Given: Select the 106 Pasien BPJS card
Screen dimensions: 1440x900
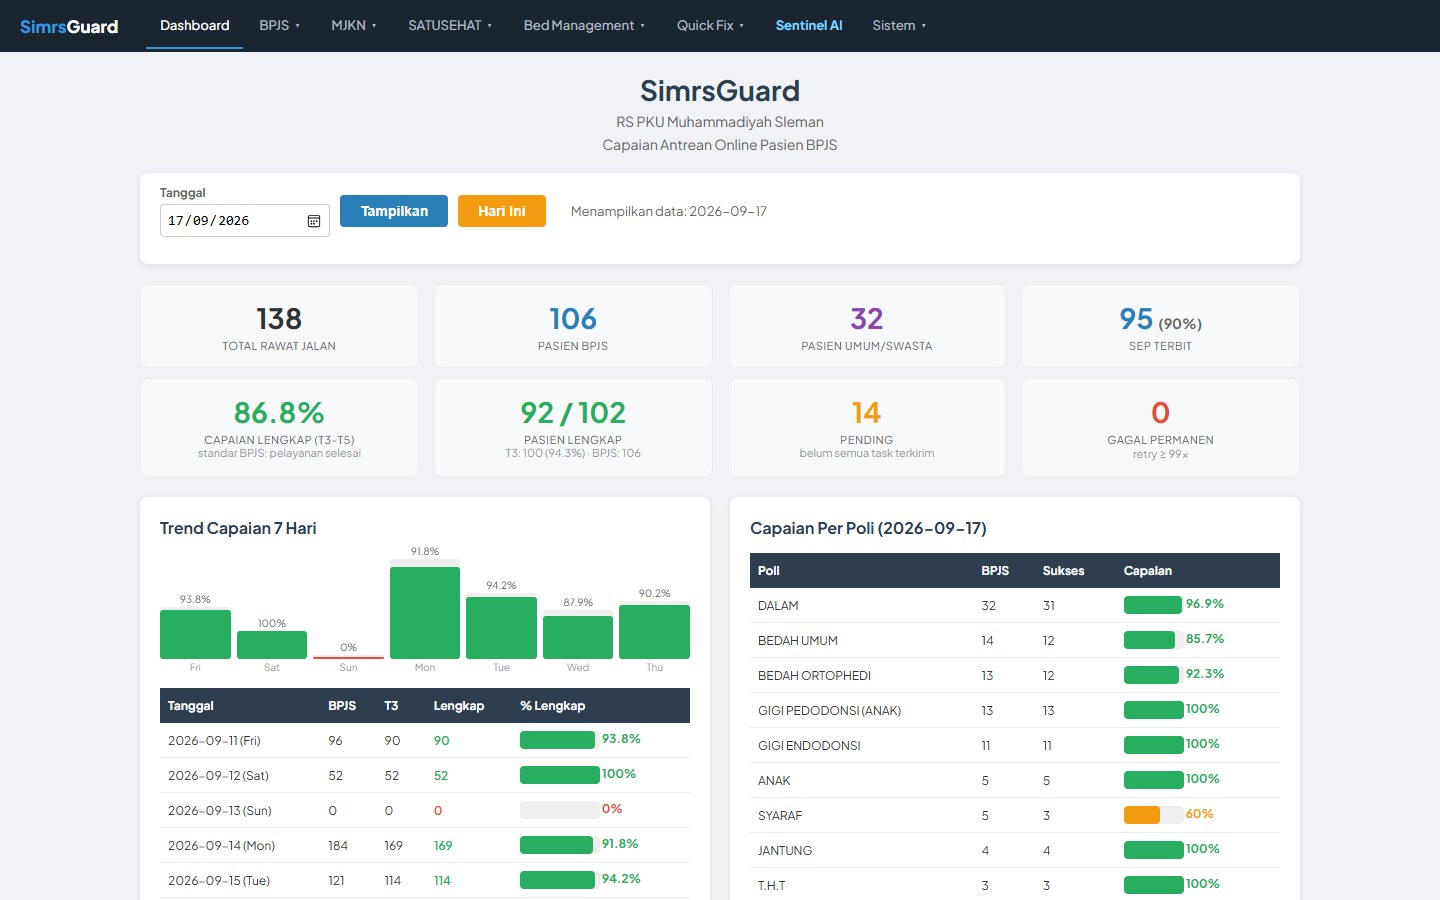Looking at the screenshot, I should point(573,326).
